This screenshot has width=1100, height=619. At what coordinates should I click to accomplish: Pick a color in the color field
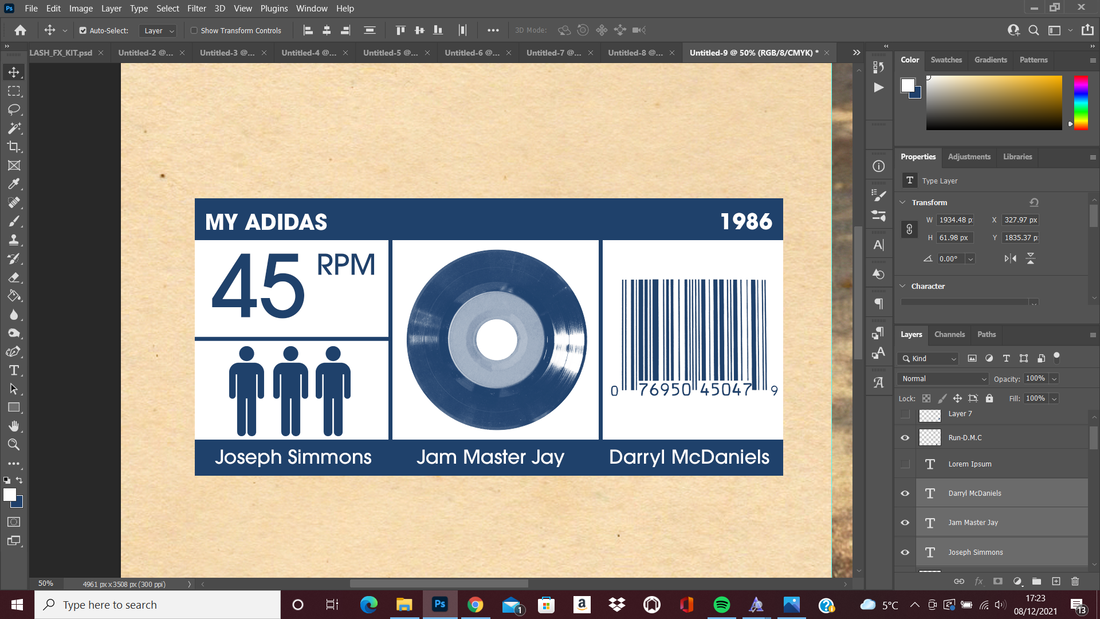point(994,102)
